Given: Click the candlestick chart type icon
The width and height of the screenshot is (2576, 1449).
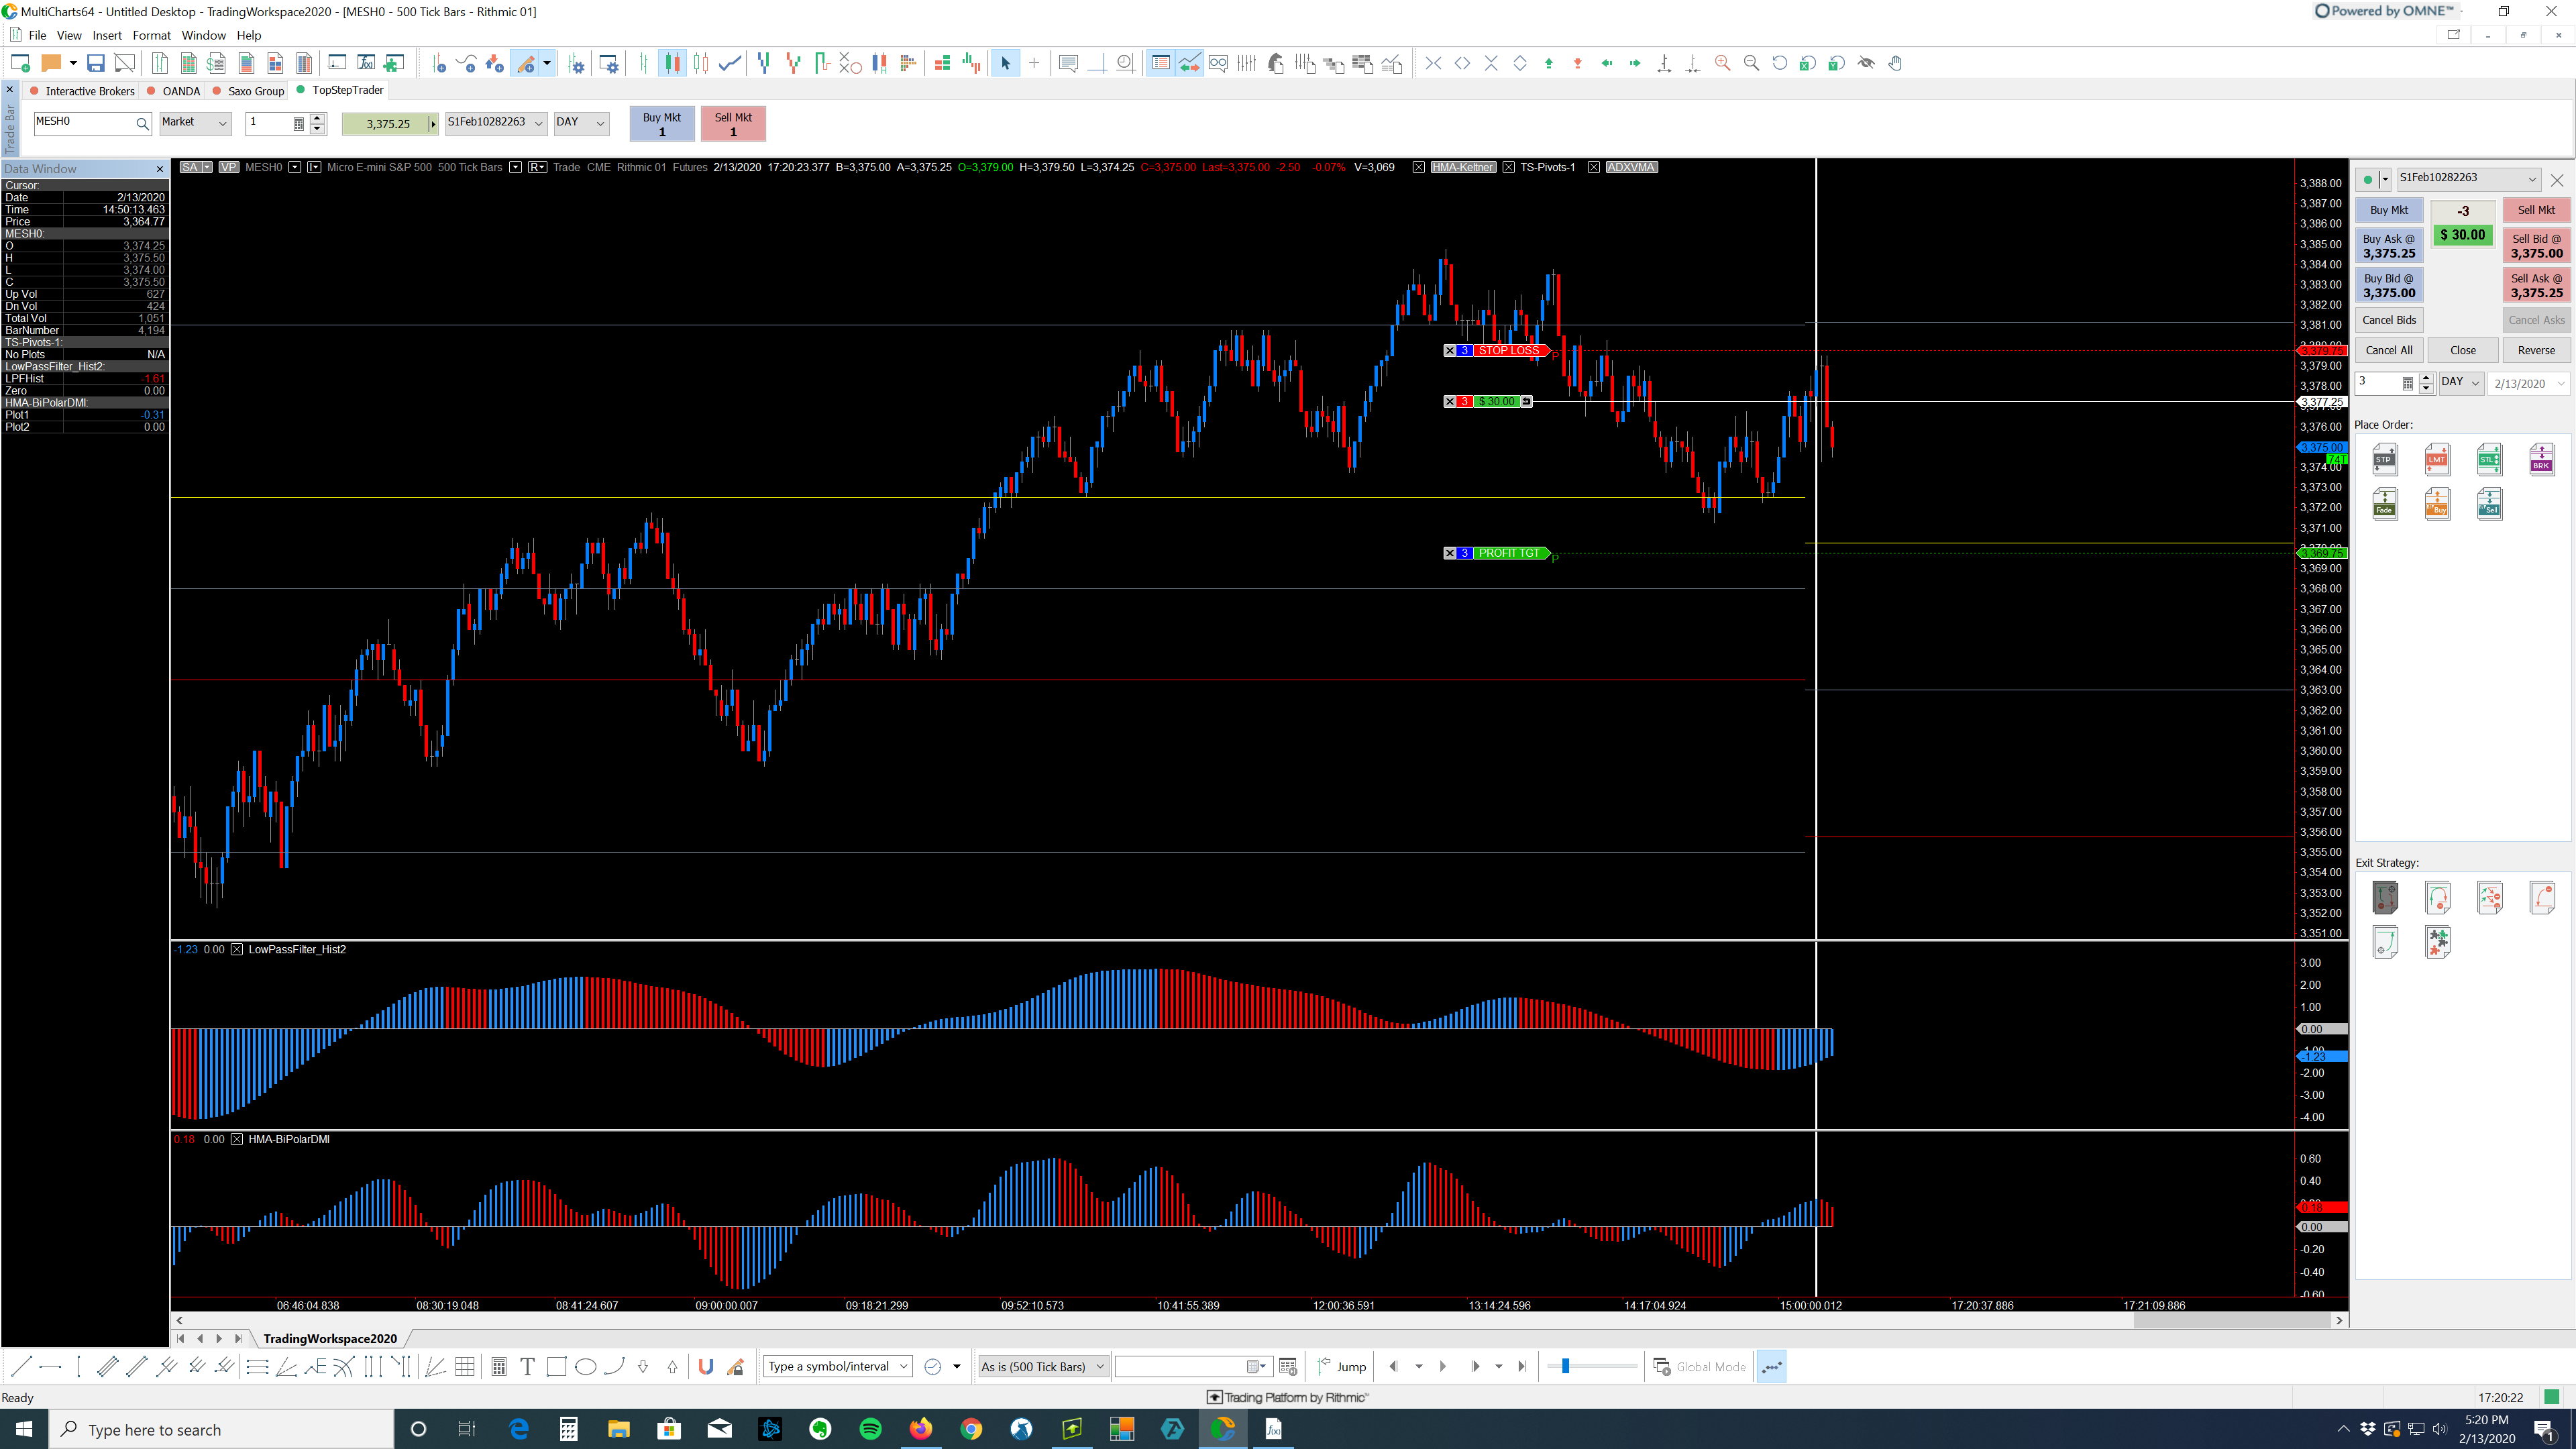Looking at the screenshot, I should coord(672,63).
